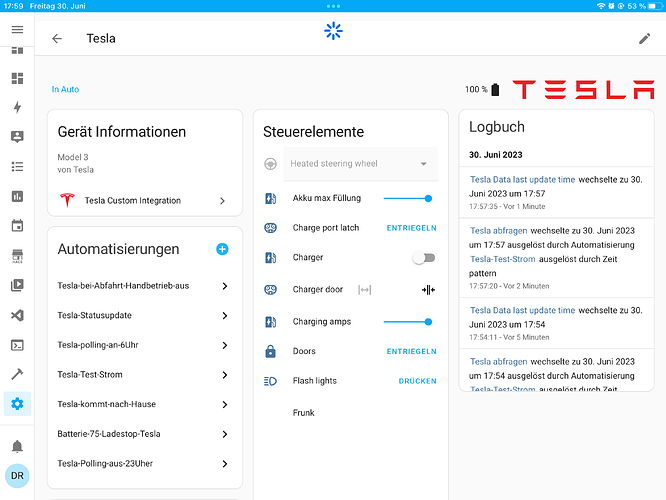Open Tesla-Test-Strom automation in the list

(x=144, y=375)
